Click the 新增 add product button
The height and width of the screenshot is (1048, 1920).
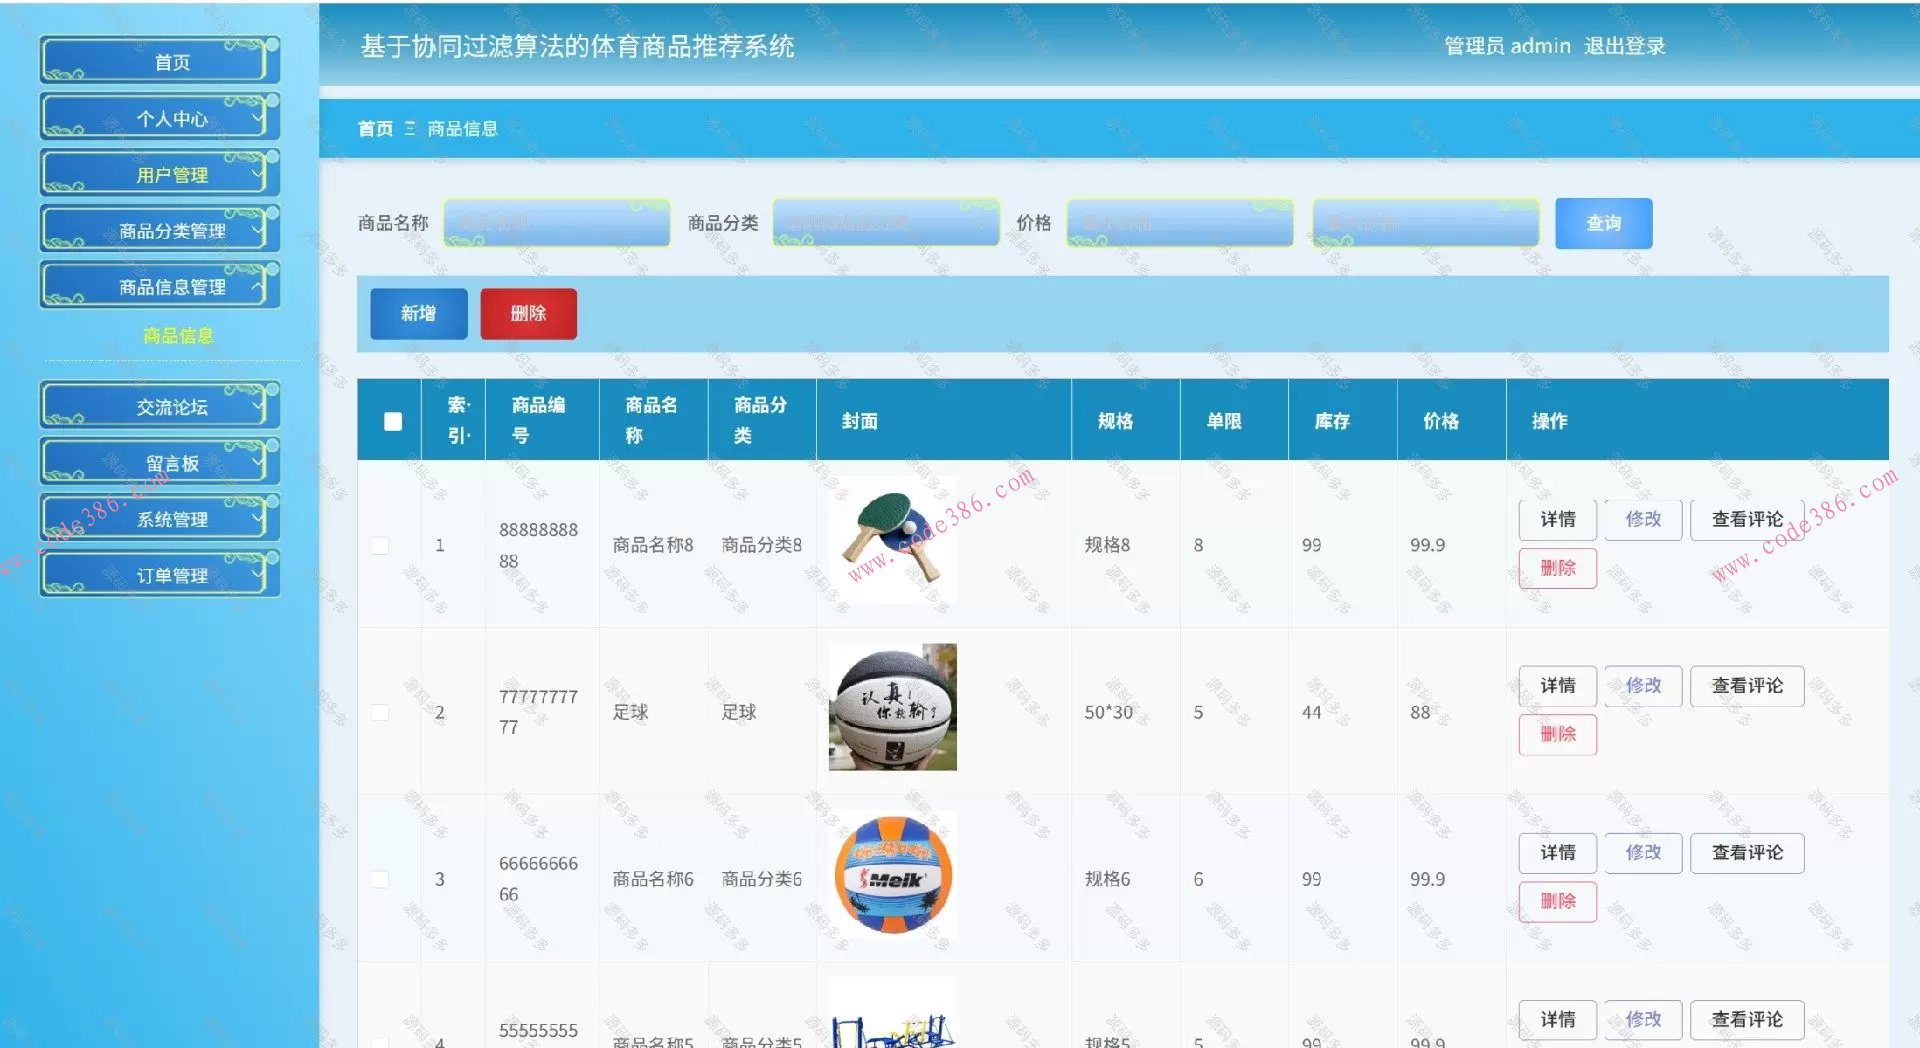[418, 313]
